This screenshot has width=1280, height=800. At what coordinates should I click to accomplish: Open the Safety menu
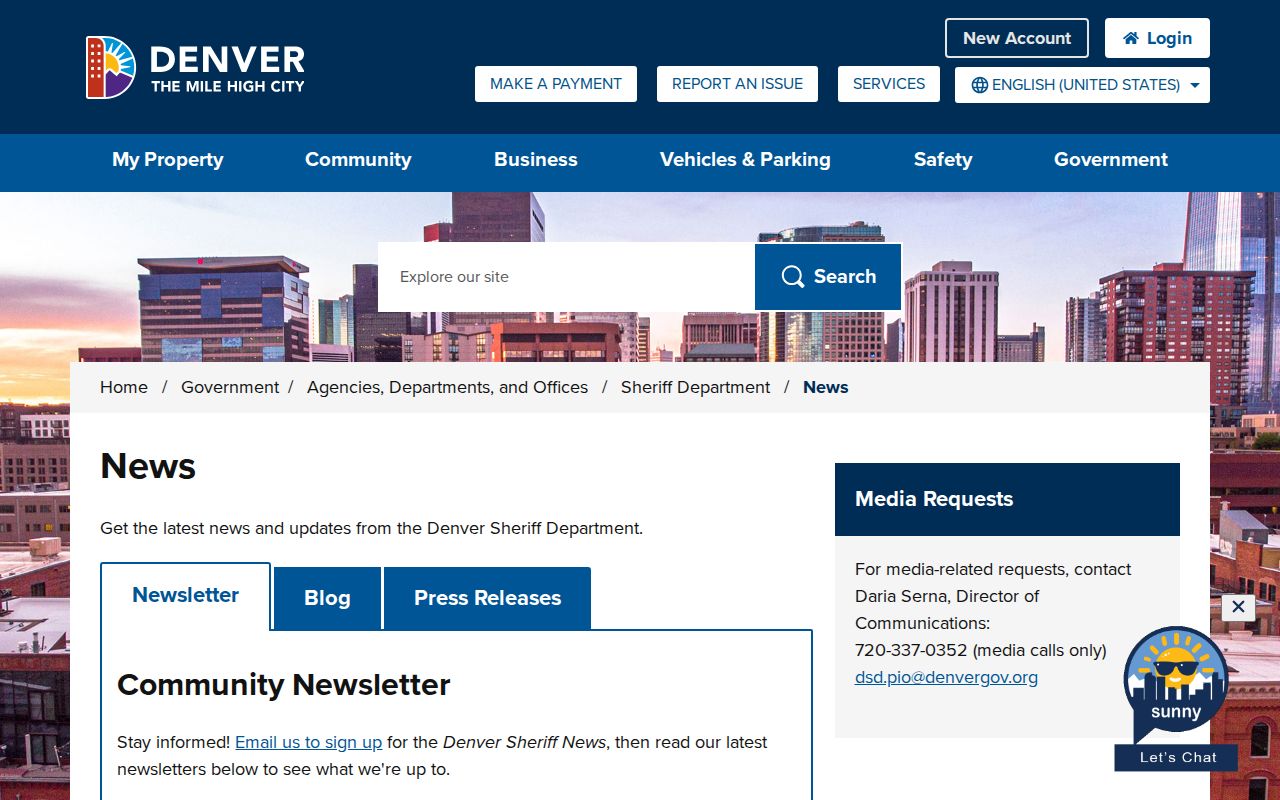pos(943,160)
